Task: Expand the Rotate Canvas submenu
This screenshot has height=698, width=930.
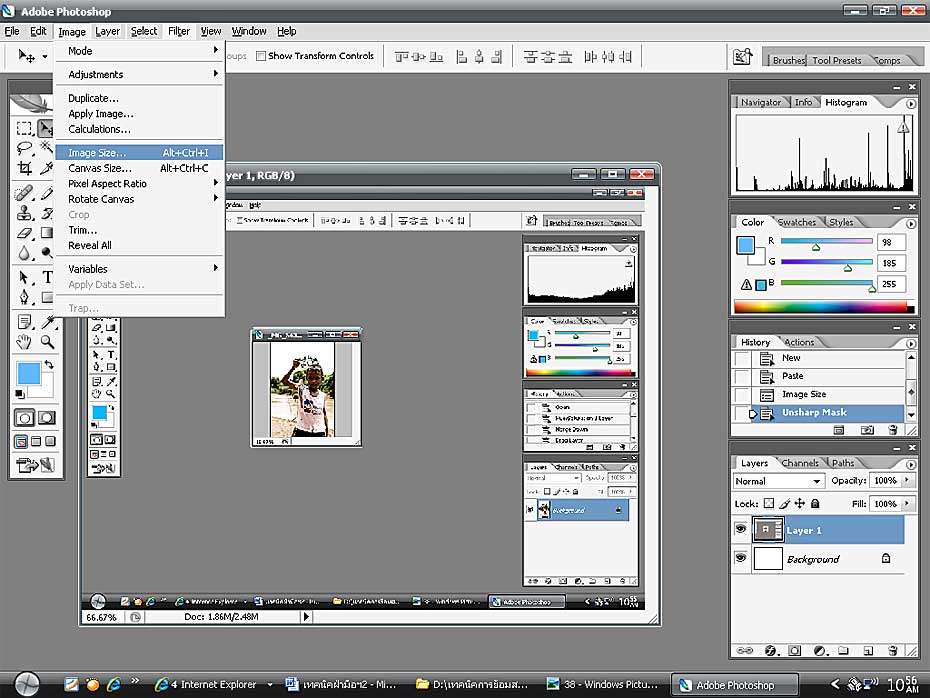Action: click(139, 199)
